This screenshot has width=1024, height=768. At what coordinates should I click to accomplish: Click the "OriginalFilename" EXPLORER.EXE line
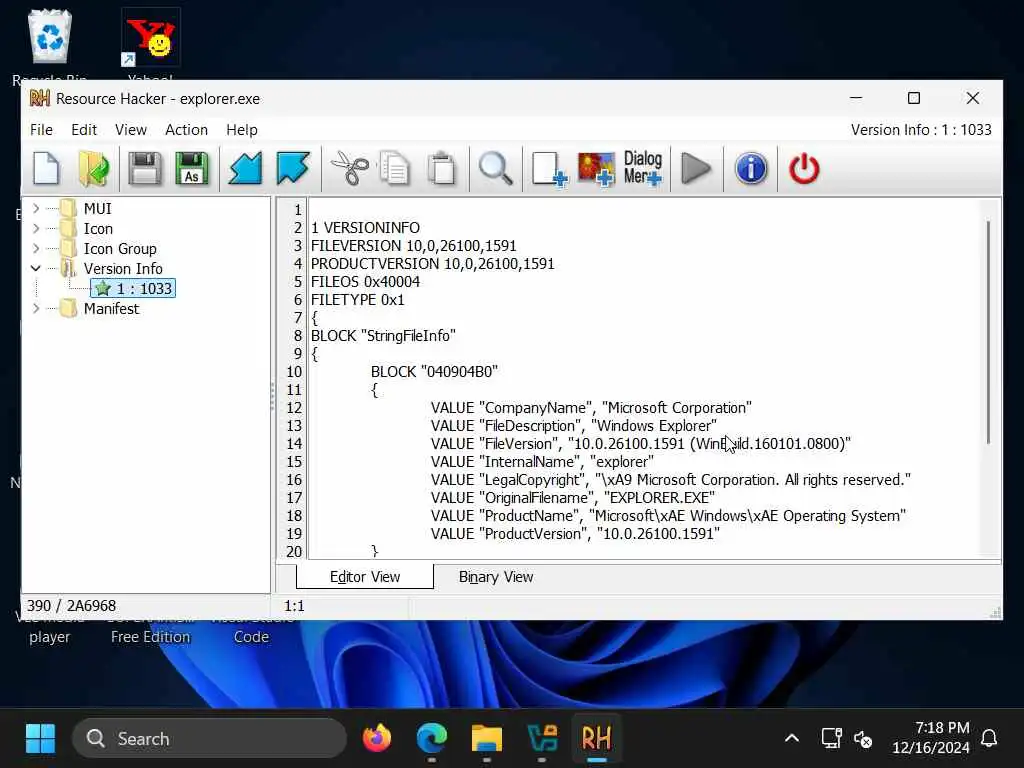point(573,498)
